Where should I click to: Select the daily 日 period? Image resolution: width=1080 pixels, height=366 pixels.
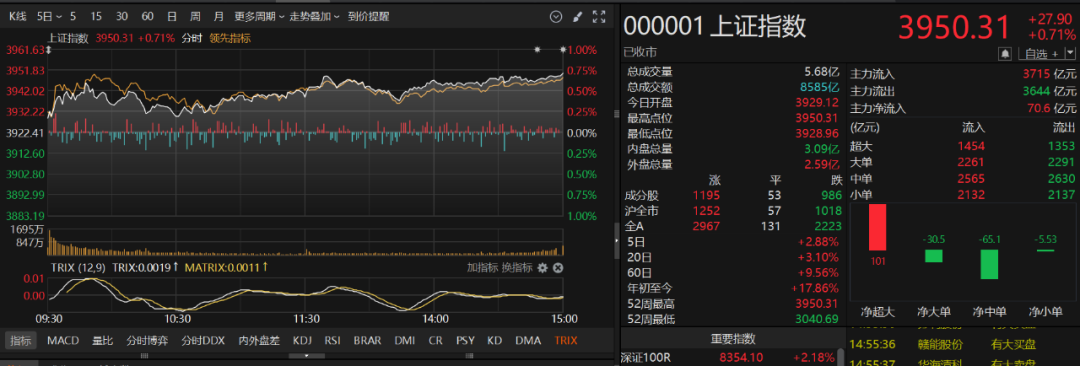coord(172,16)
